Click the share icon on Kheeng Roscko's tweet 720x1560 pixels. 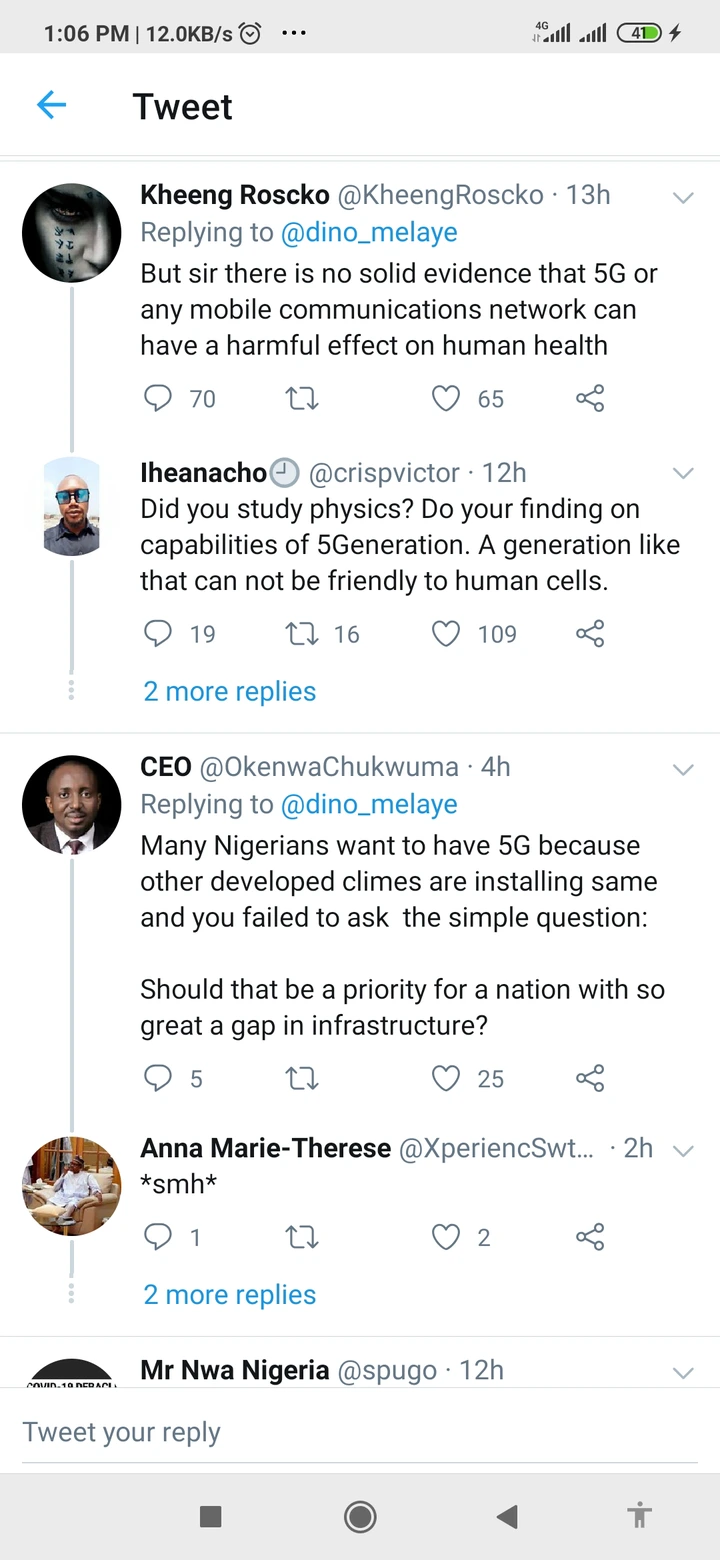pos(589,398)
